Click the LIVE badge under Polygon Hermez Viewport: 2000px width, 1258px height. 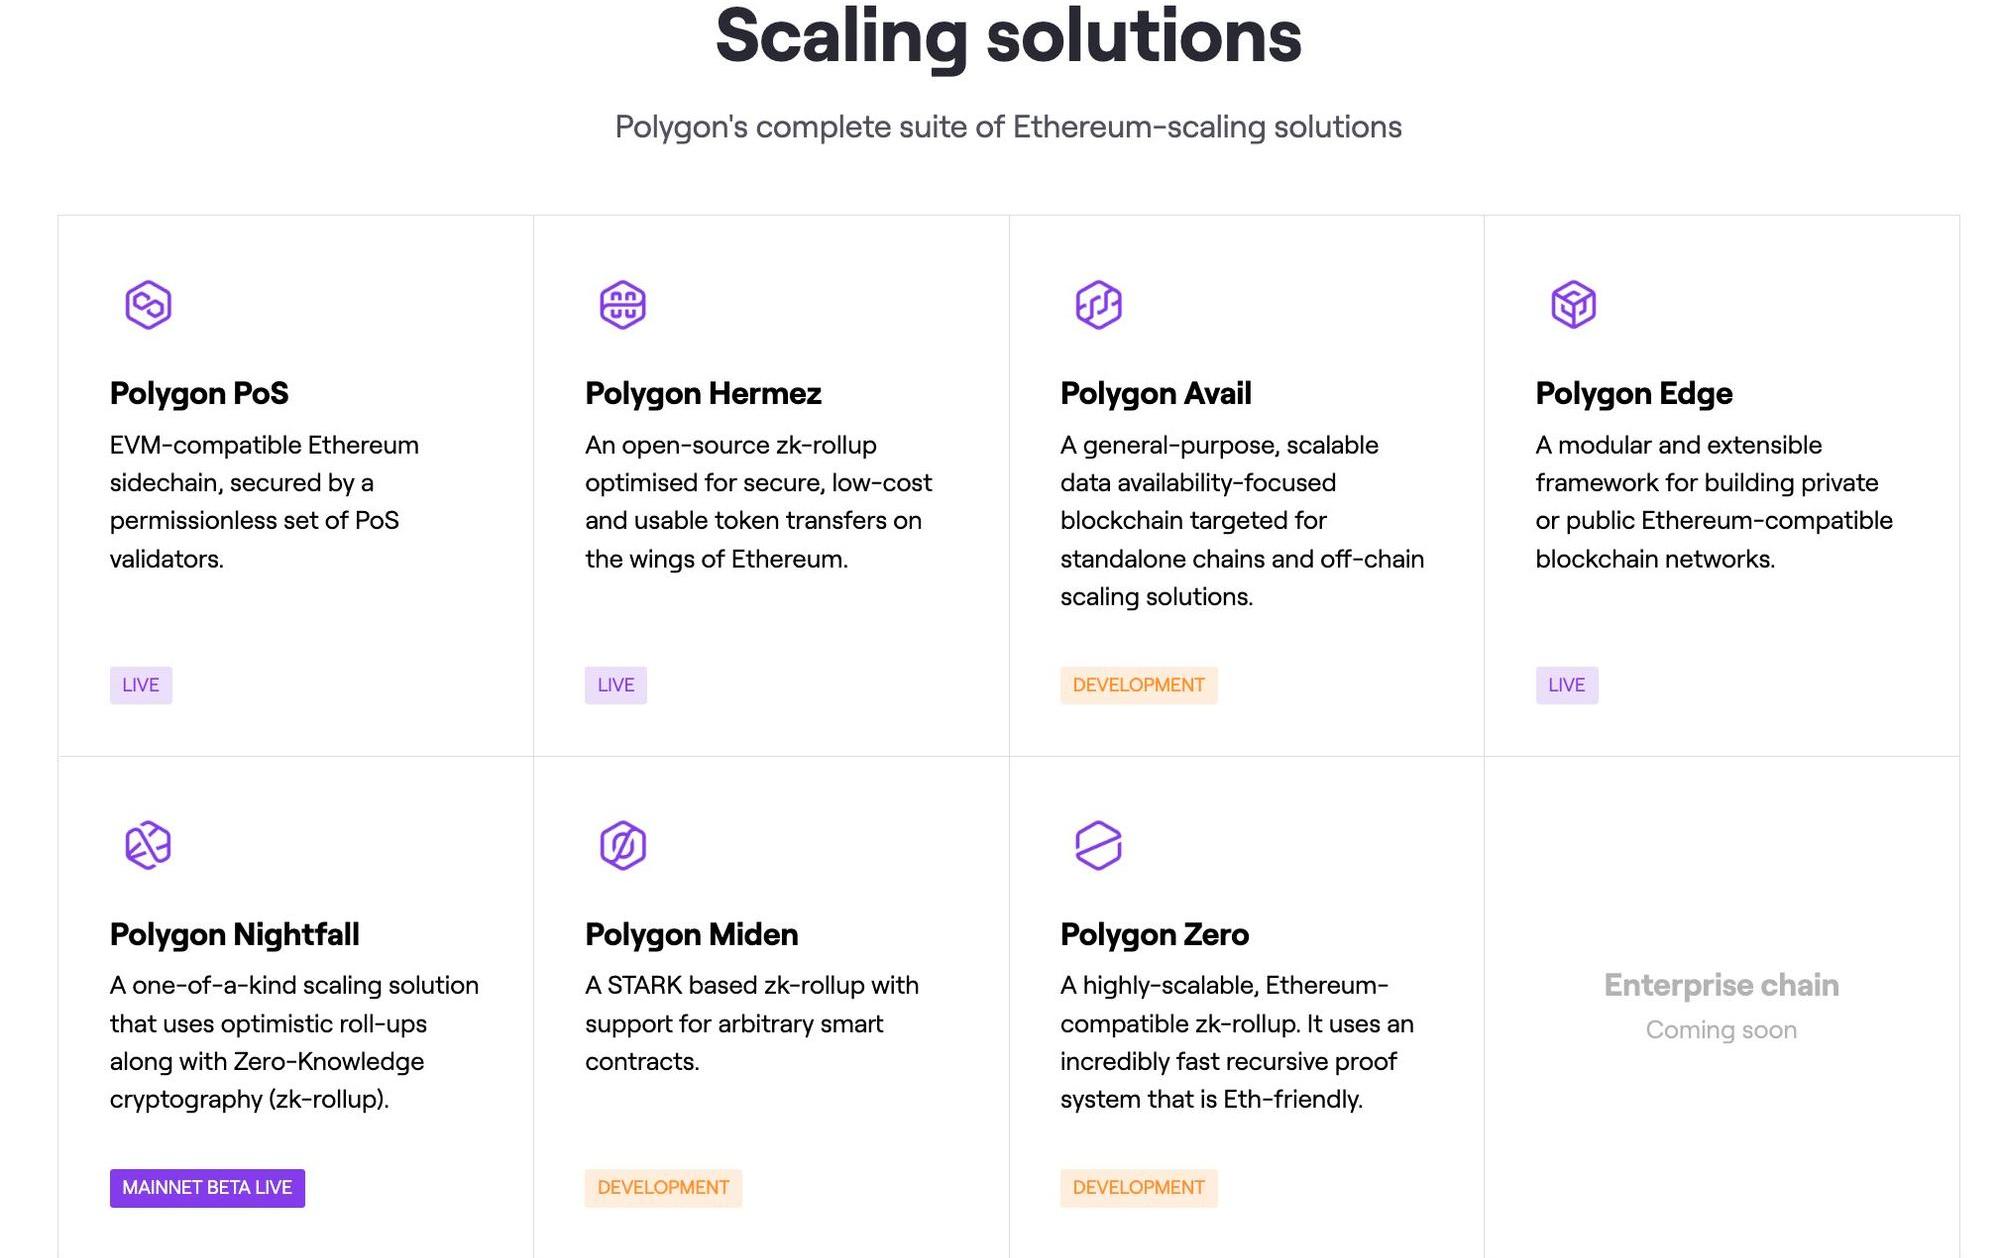(x=616, y=685)
